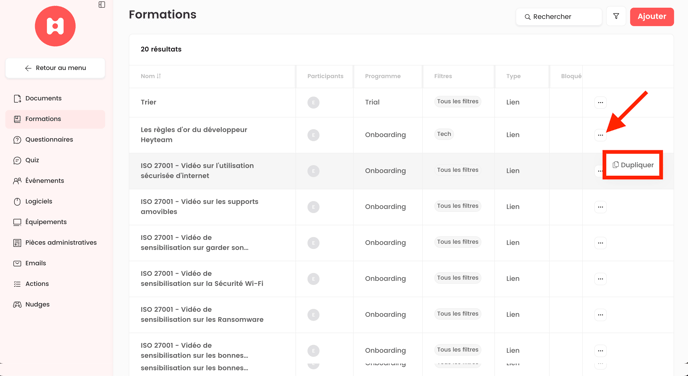This screenshot has height=376, width=688.
Task: Click Tech filter tag
Action: [x=444, y=134]
